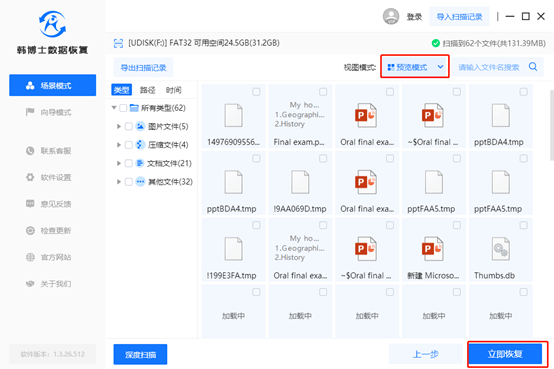The width and height of the screenshot is (554, 369).
Task: Click the 关于我们 about icon
Action: coord(30,284)
